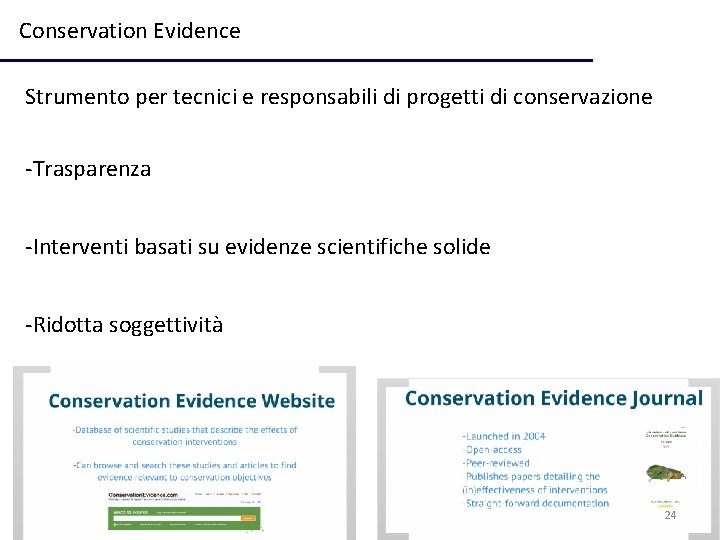The width and height of the screenshot is (720, 540).
Task: Click the green search bar in website screenshot
Action: (x=184, y=518)
